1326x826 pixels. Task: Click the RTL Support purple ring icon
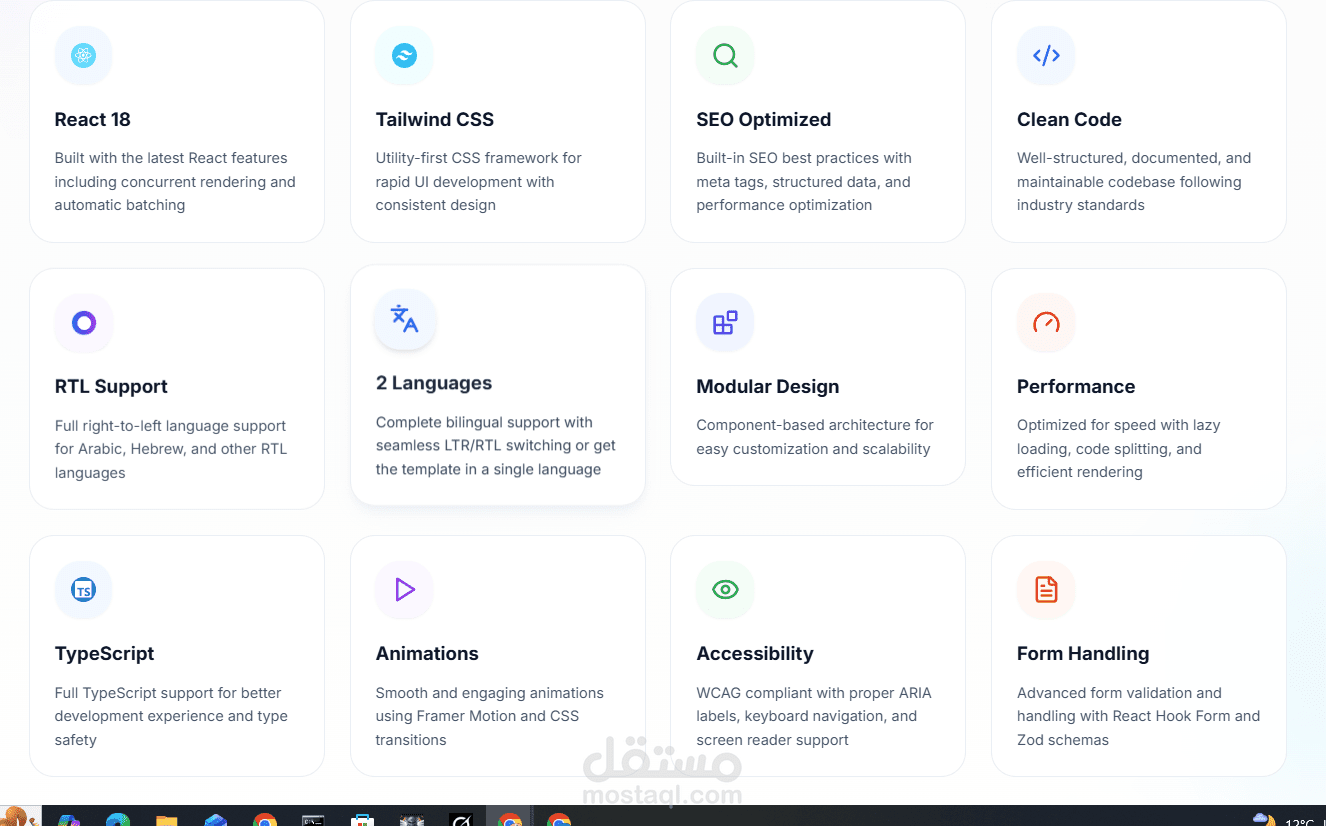pos(83,323)
